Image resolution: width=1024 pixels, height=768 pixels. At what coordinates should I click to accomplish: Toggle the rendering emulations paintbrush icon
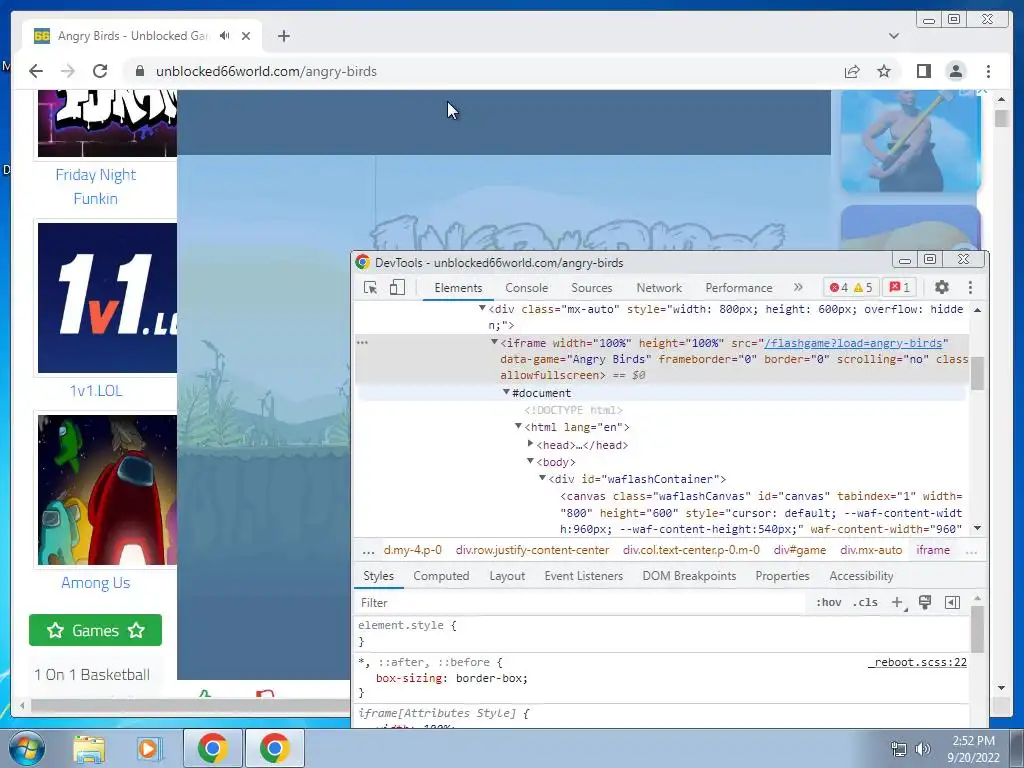(x=924, y=602)
